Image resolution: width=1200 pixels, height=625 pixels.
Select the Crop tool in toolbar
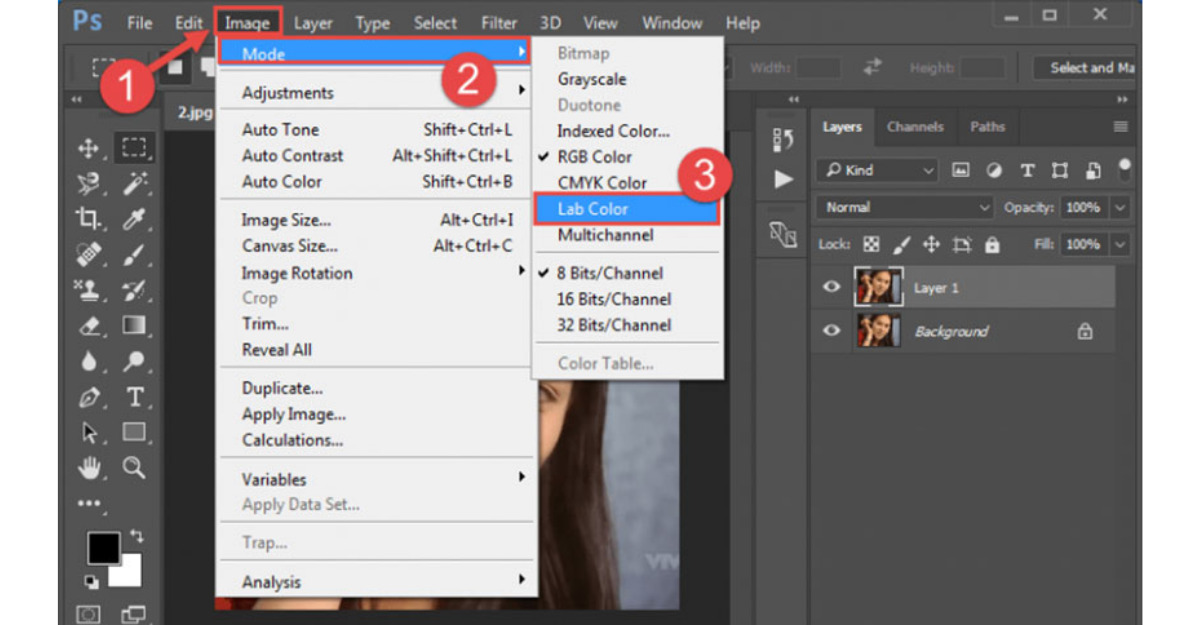tap(90, 220)
